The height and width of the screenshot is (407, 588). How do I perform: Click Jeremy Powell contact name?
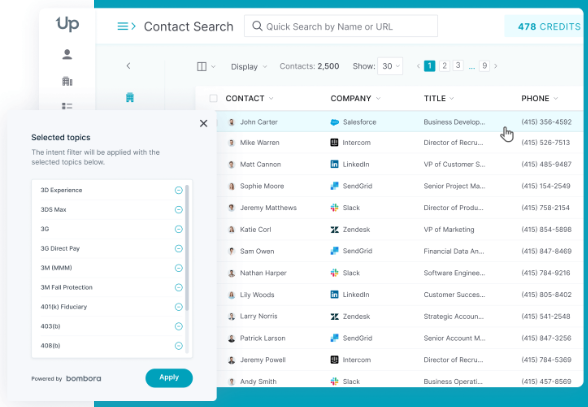coord(262,360)
